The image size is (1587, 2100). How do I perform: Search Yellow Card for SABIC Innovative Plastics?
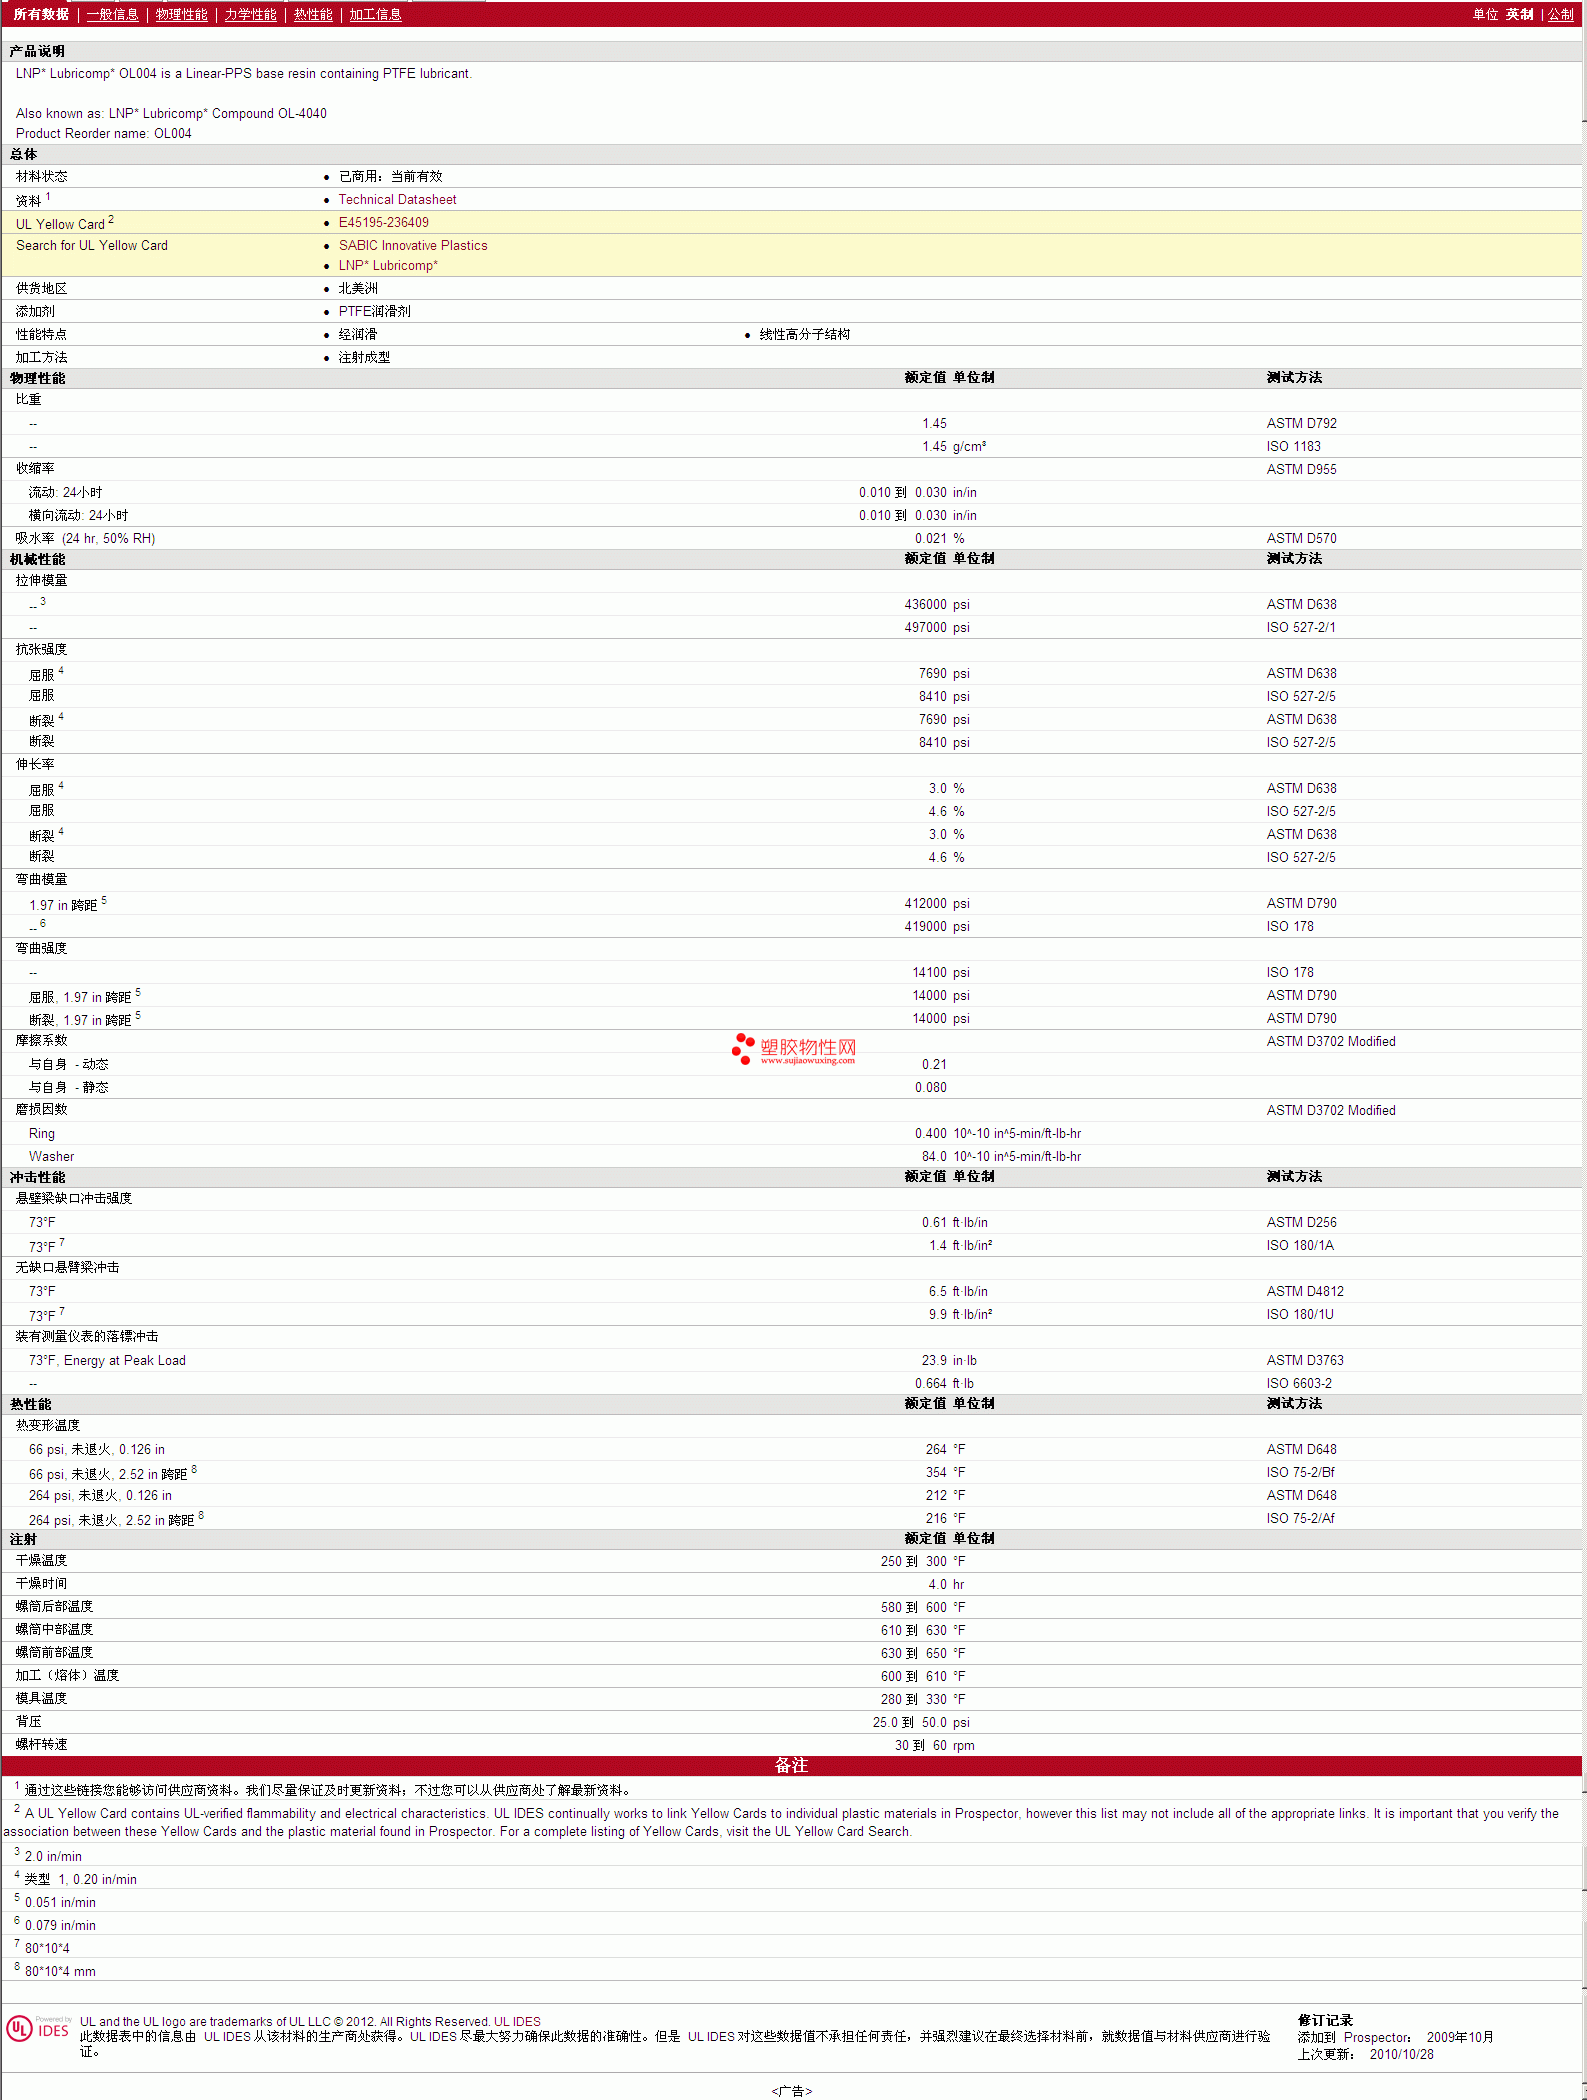[x=413, y=245]
